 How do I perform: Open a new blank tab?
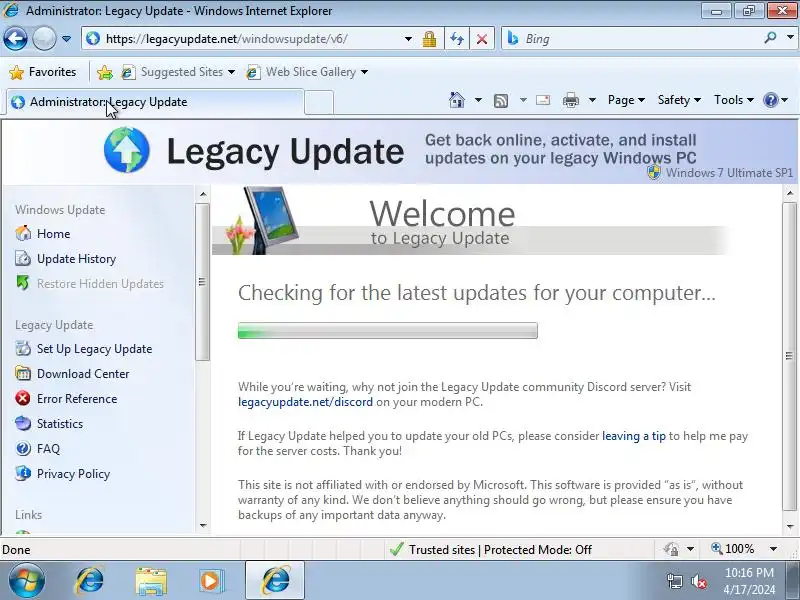point(319,103)
